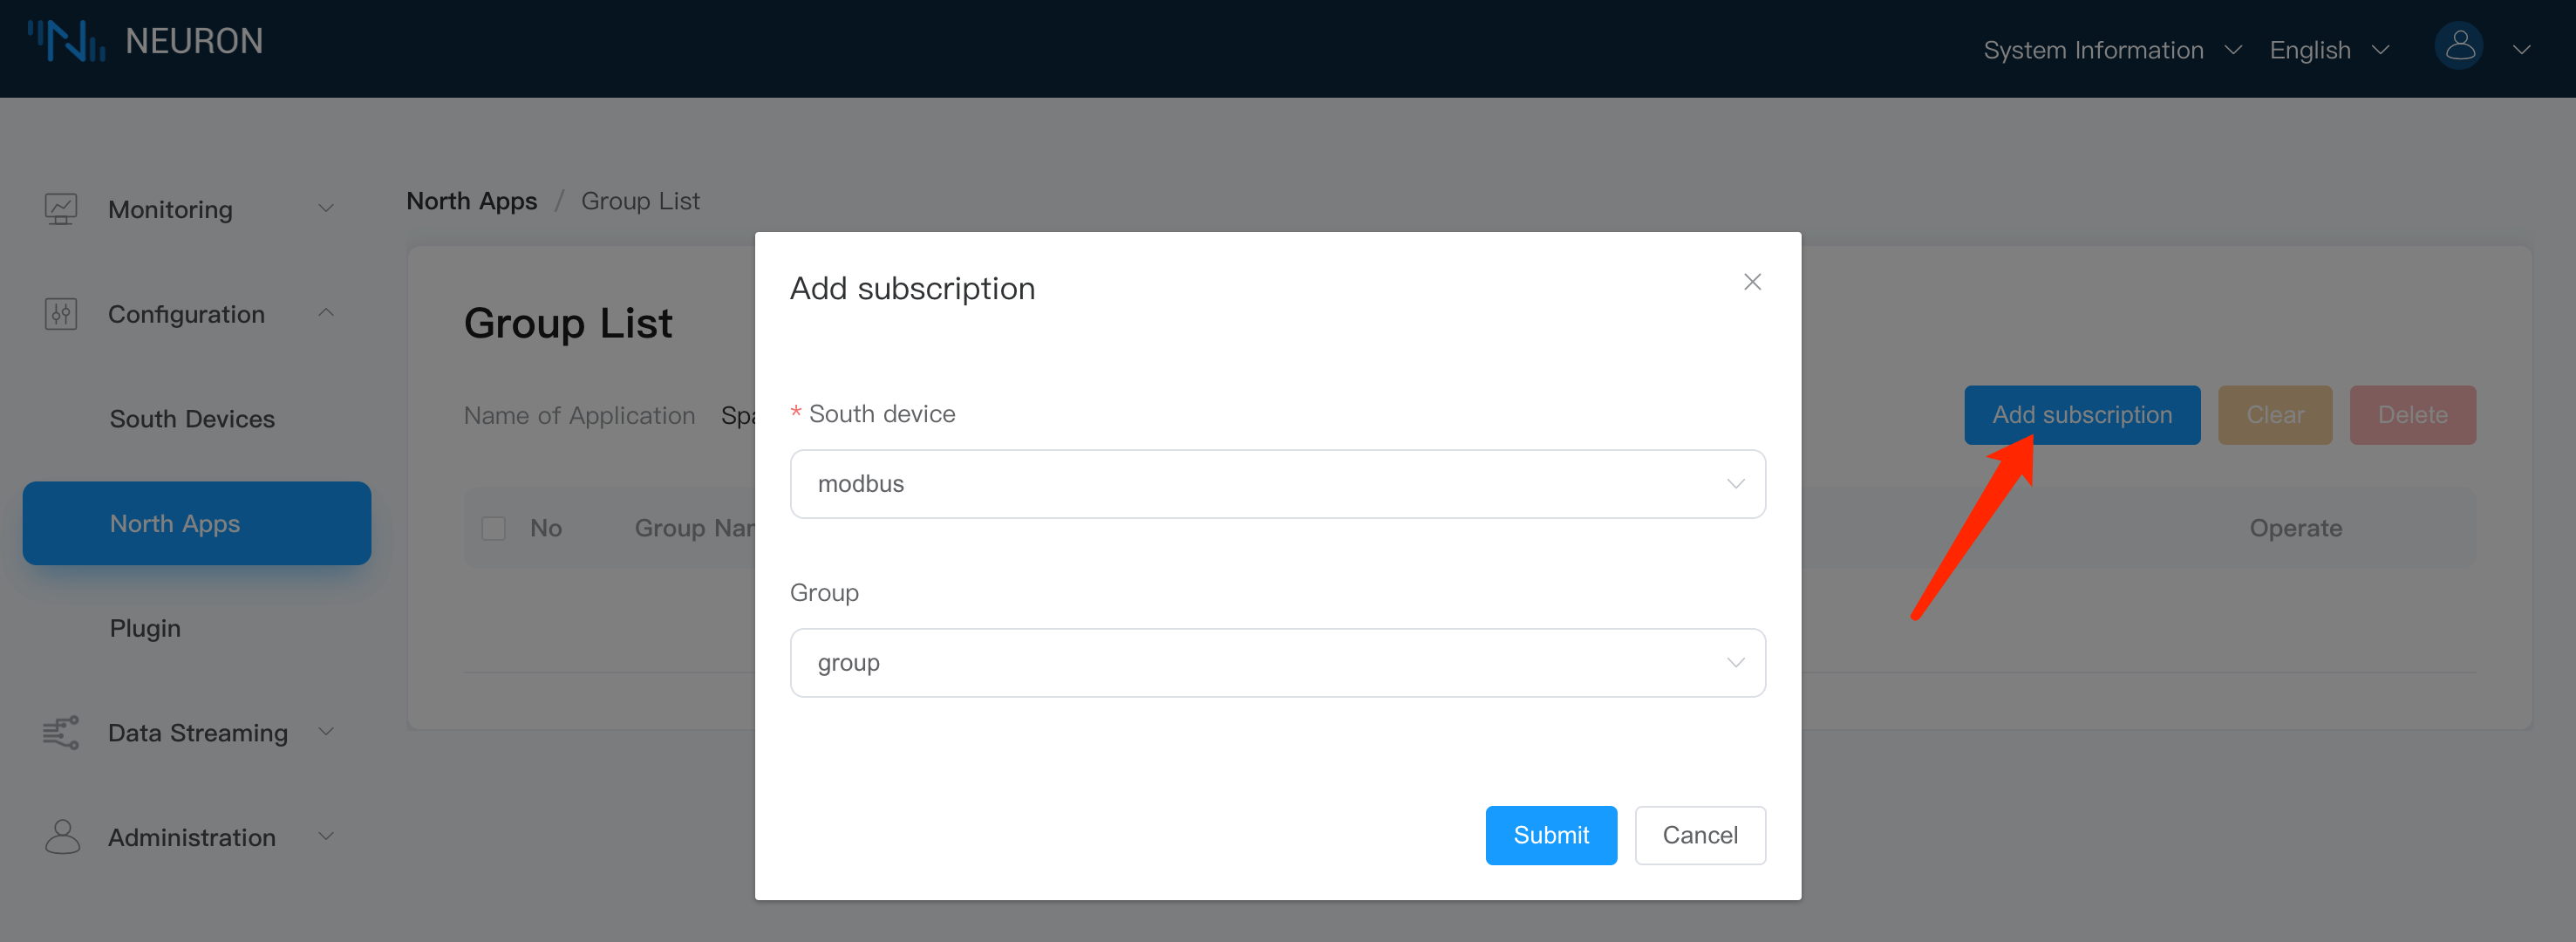This screenshot has height=942, width=2576.
Task: Expand the Monitoring menu arrow
Action: 326,208
